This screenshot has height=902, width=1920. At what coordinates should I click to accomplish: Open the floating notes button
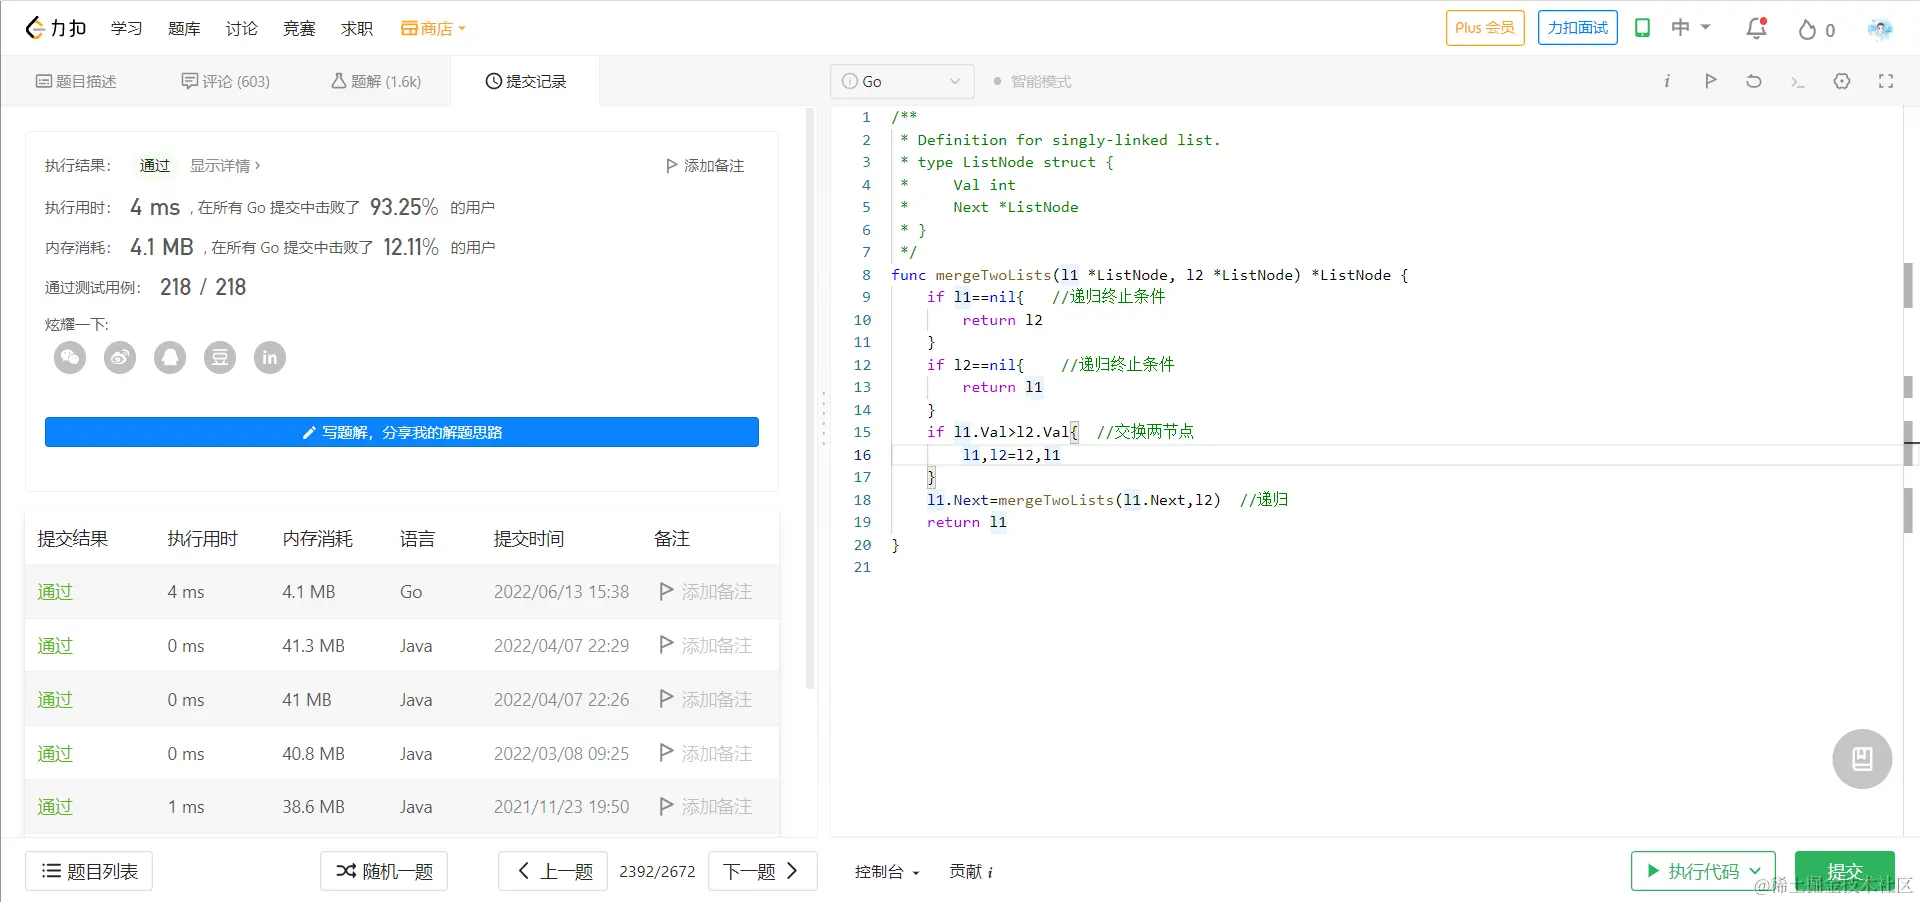pos(1862,759)
